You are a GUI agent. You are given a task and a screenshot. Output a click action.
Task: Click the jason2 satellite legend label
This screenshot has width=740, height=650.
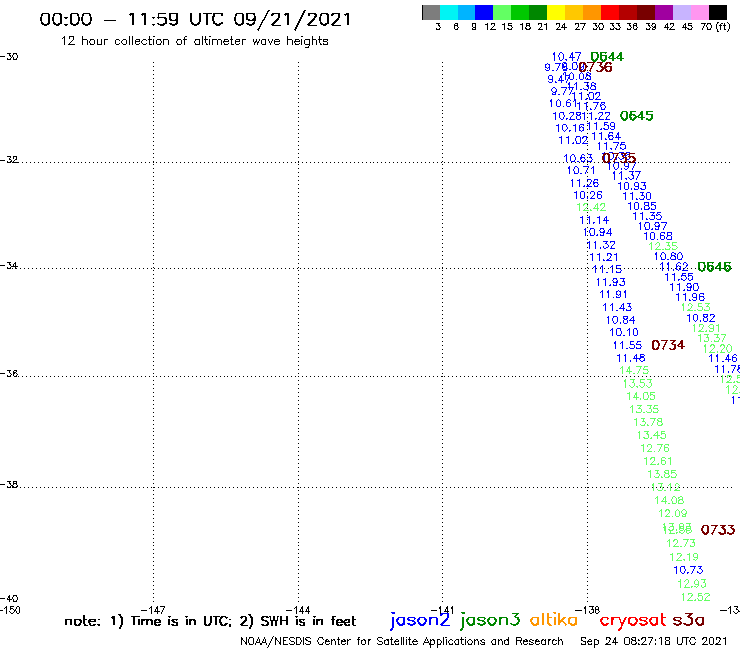pos(420,620)
